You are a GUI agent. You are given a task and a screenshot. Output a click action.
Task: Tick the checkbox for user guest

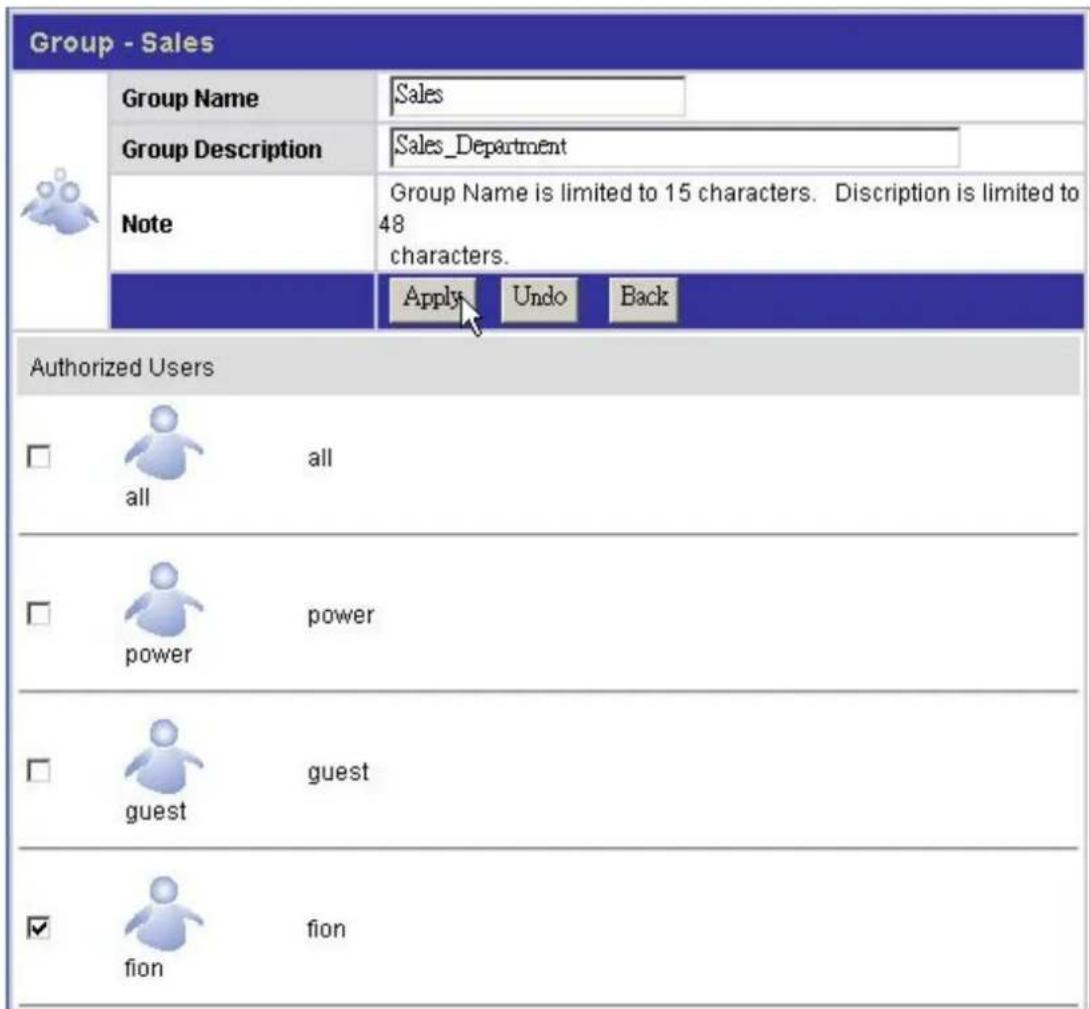(38, 770)
